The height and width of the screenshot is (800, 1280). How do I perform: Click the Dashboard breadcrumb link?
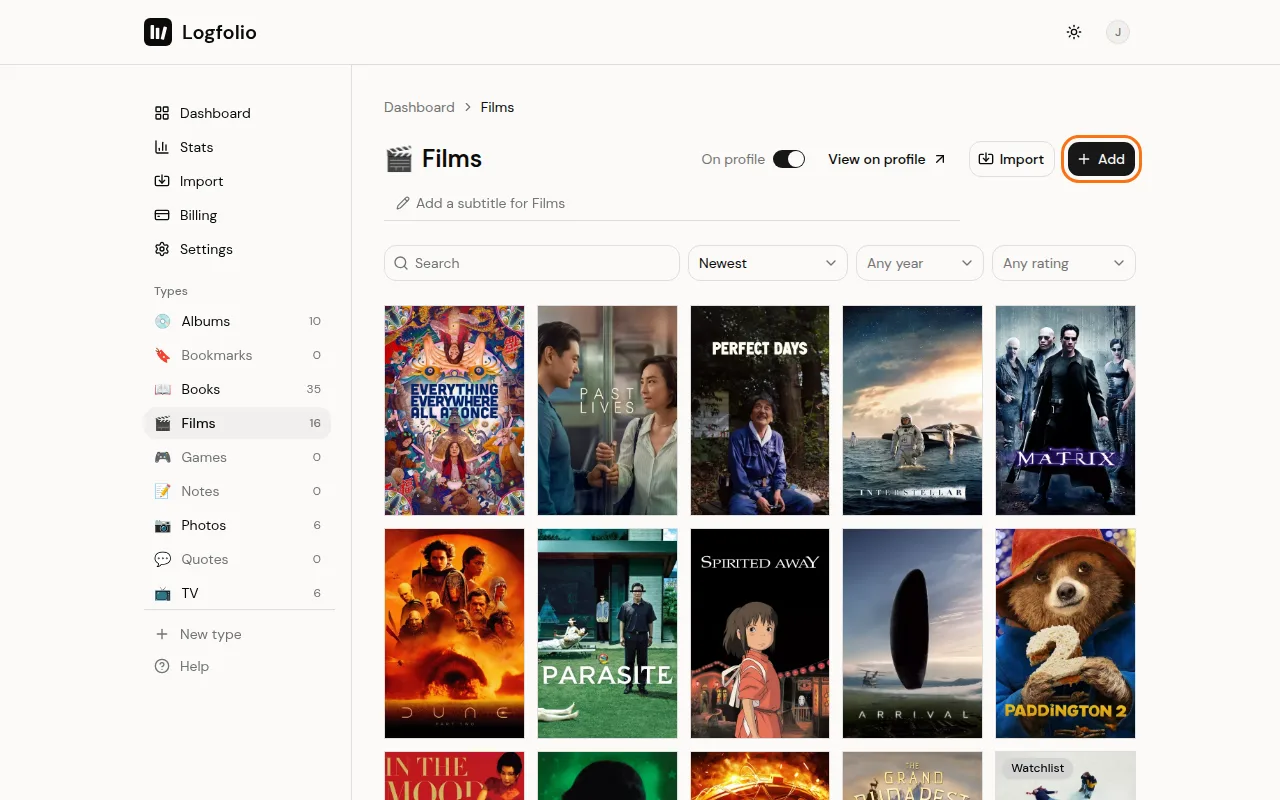coord(419,107)
